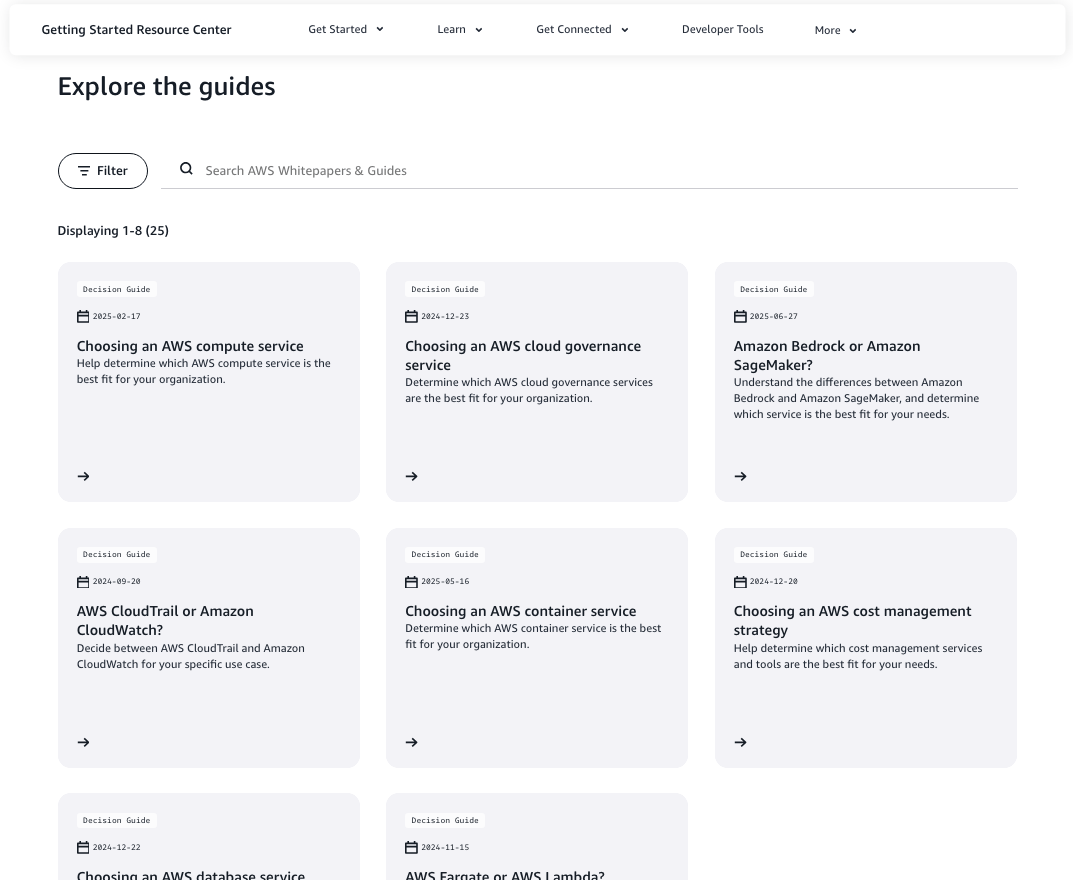Go to Getting Started Resource Center home
The height and width of the screenshot is (880, 1073).
(136, 30)
